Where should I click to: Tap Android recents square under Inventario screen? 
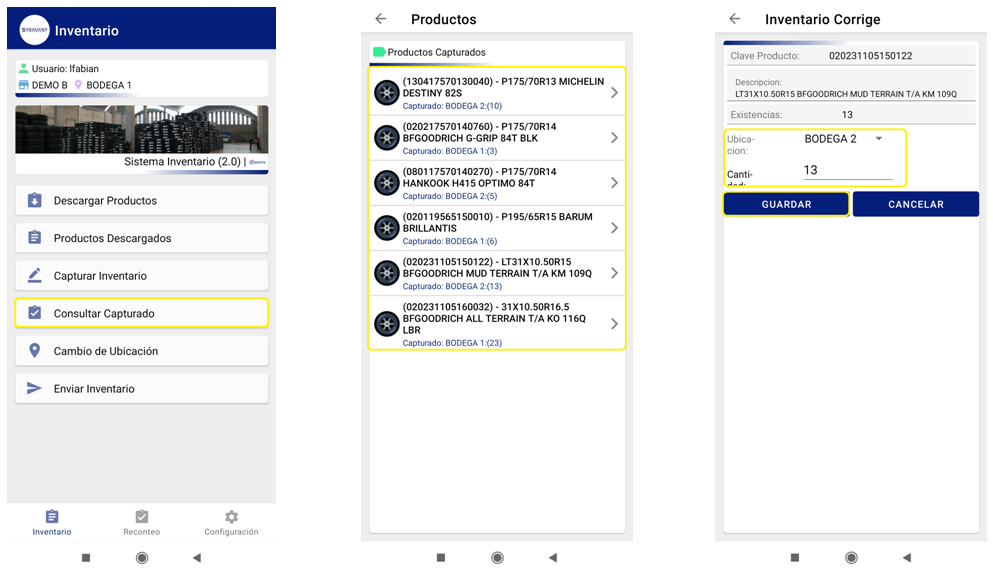pos(86,558)
